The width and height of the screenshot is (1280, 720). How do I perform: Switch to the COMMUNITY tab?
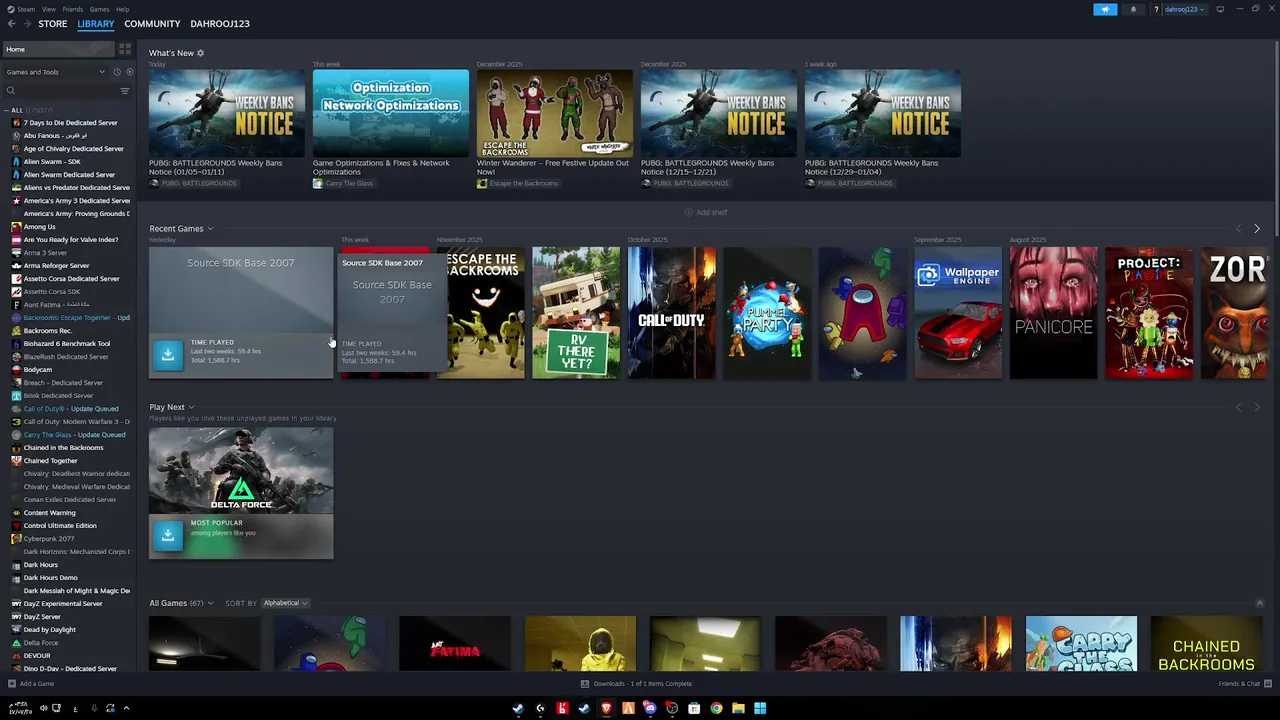[152, 24]
